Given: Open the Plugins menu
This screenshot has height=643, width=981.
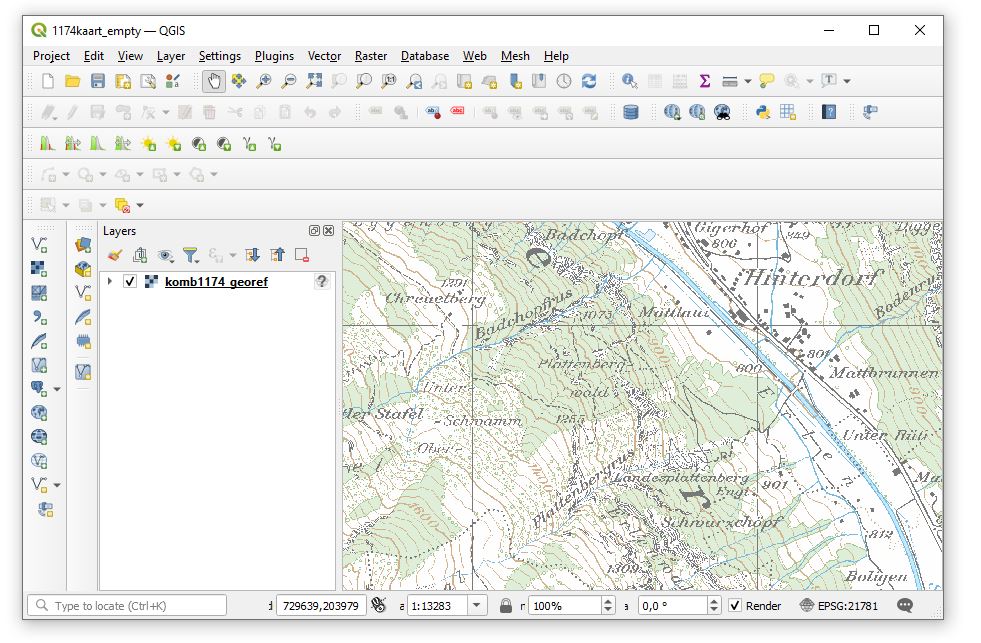Looking at the screenshot, I should coord(274,56).
